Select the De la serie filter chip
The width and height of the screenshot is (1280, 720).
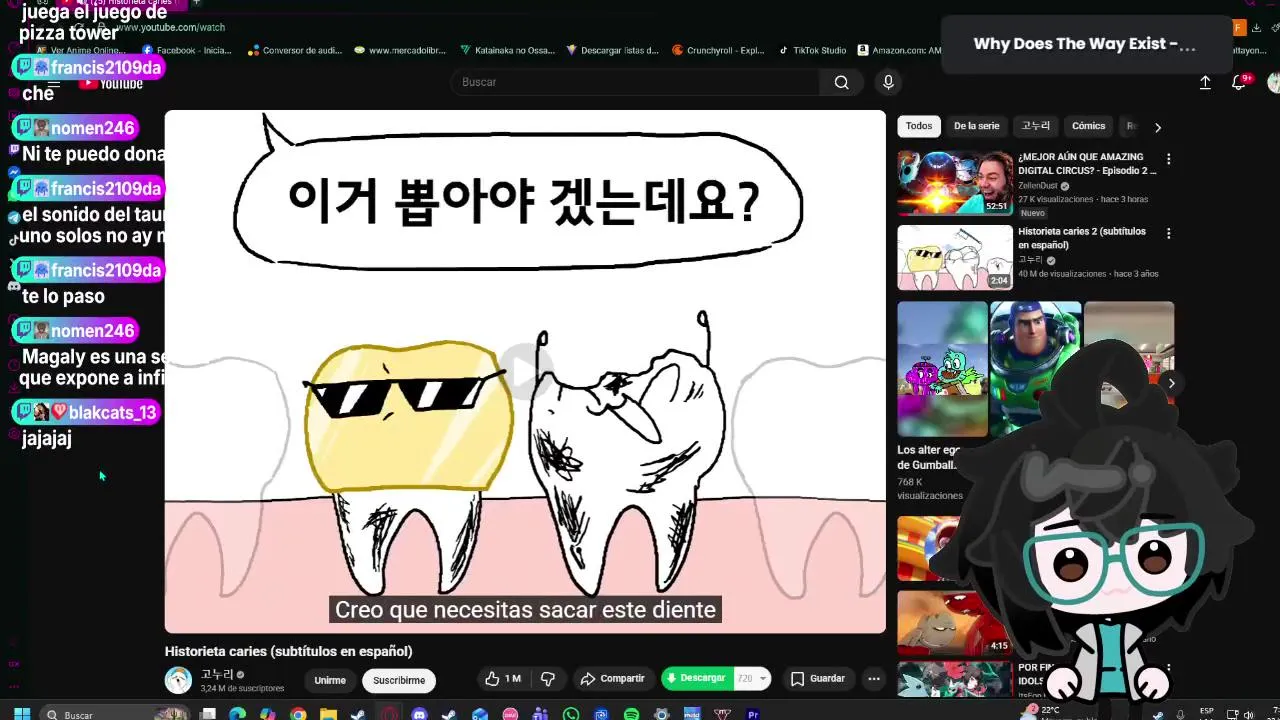pyautogui.click(x=976, y=126)
